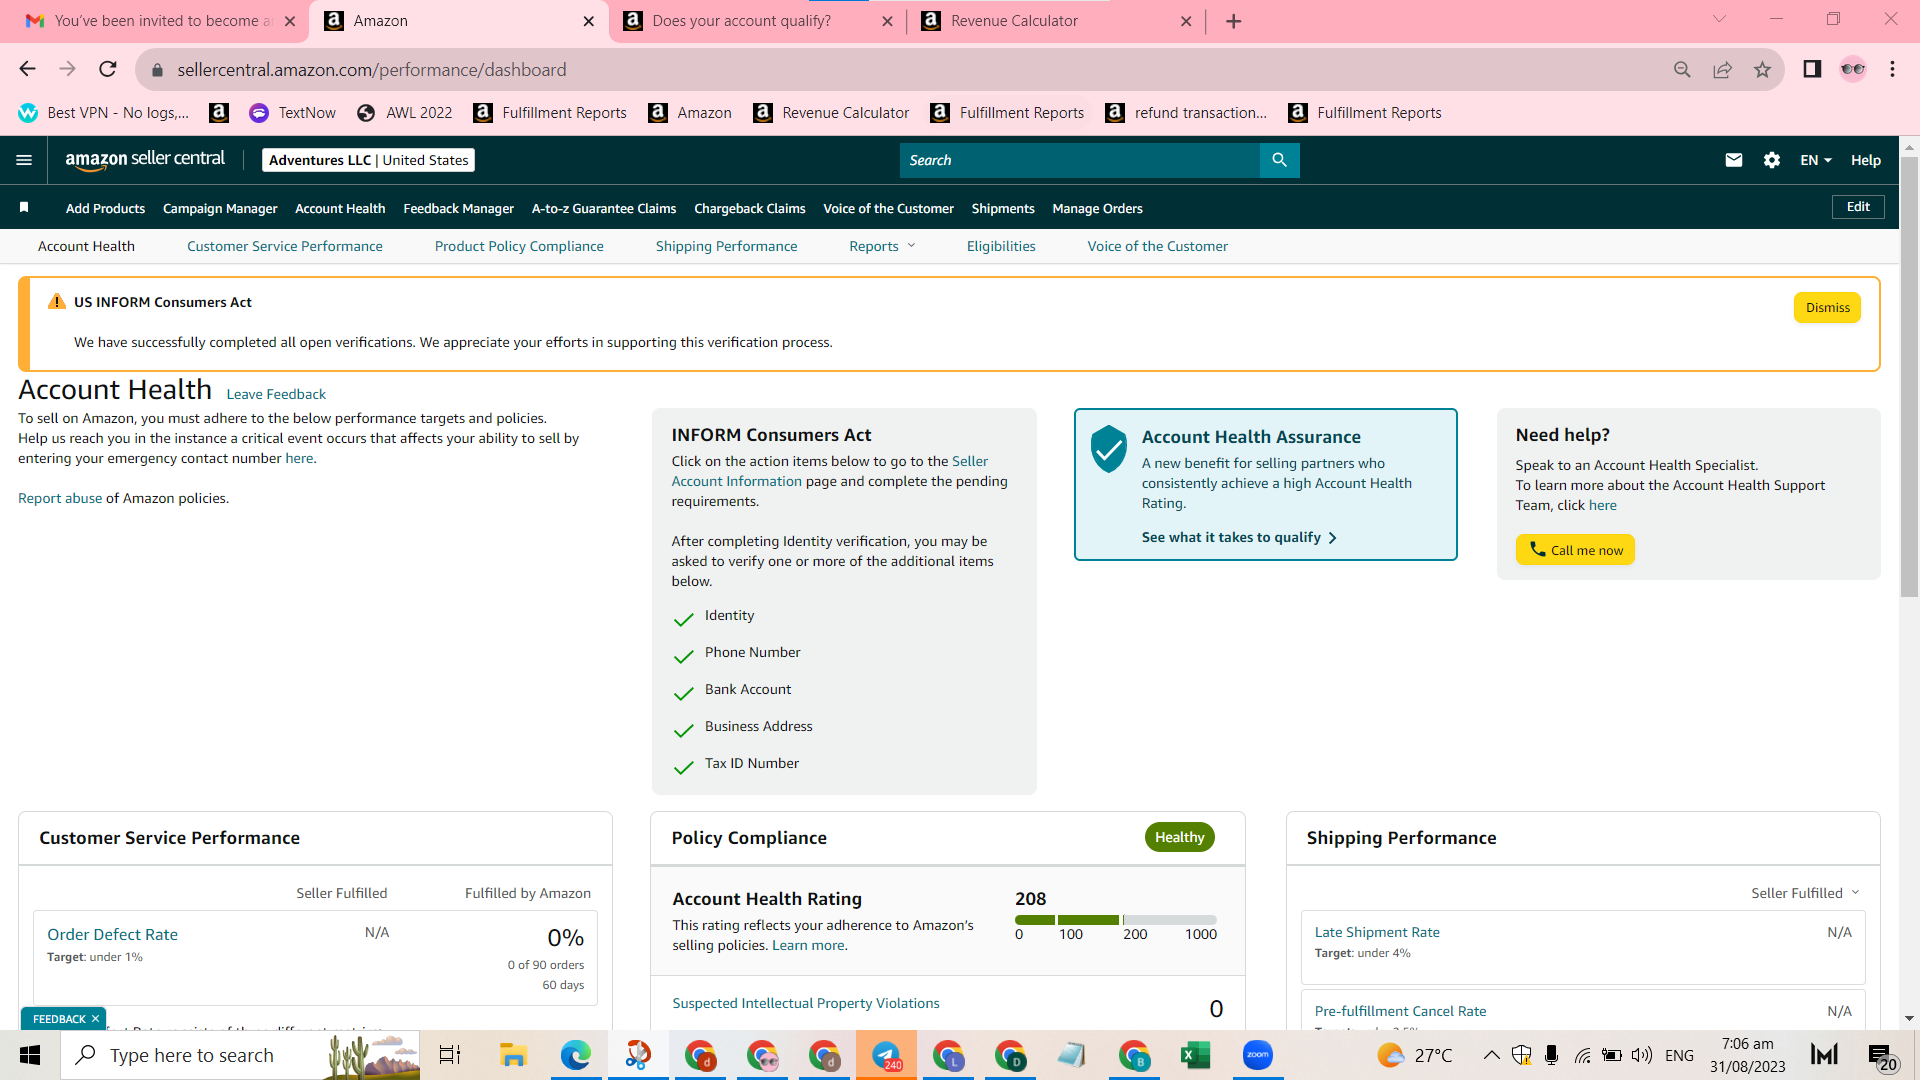Click the site lock icon in the address bar

tap(157, 70)
